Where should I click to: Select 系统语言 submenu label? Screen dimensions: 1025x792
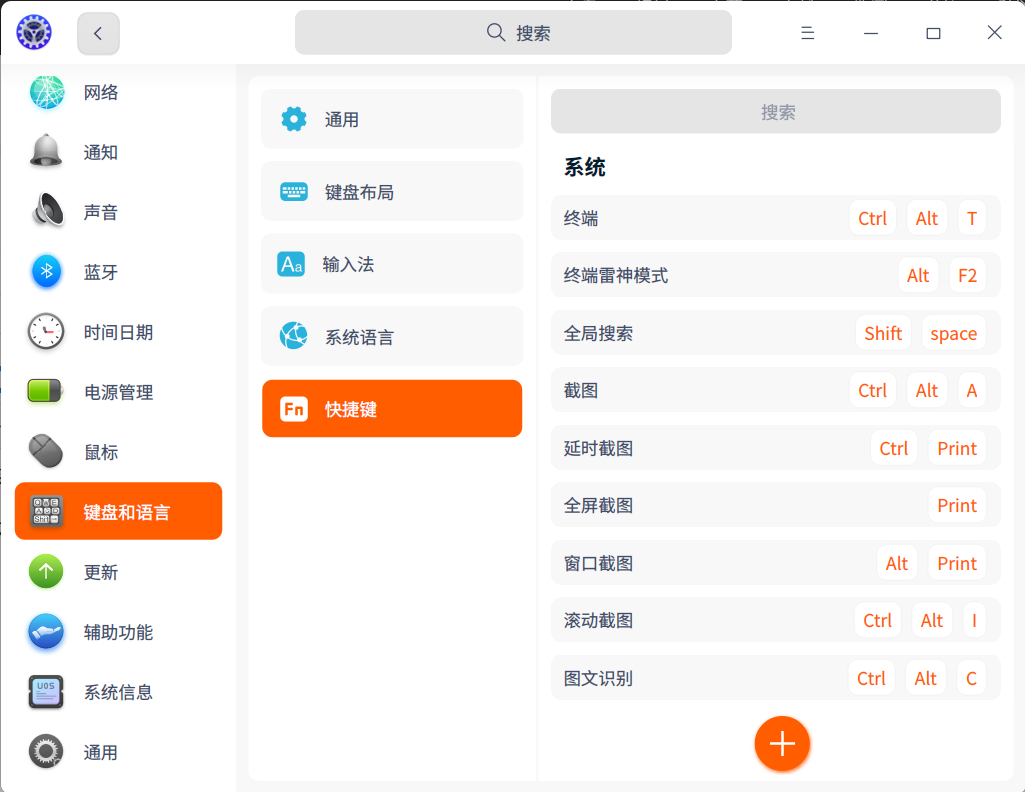360,337
